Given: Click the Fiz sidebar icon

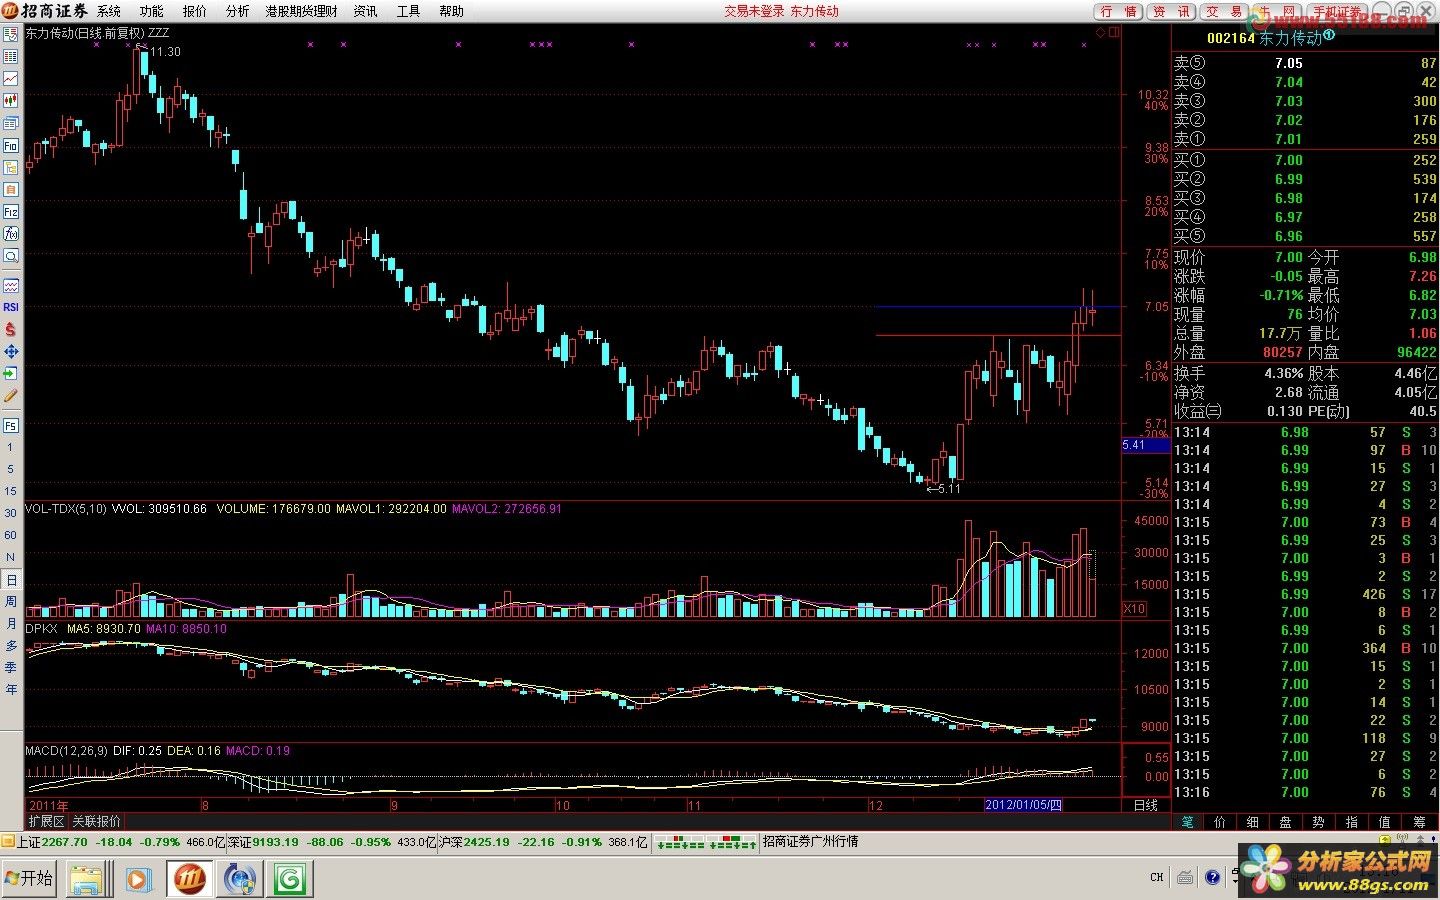Looking at the screenshot, I should pos(11,212).
